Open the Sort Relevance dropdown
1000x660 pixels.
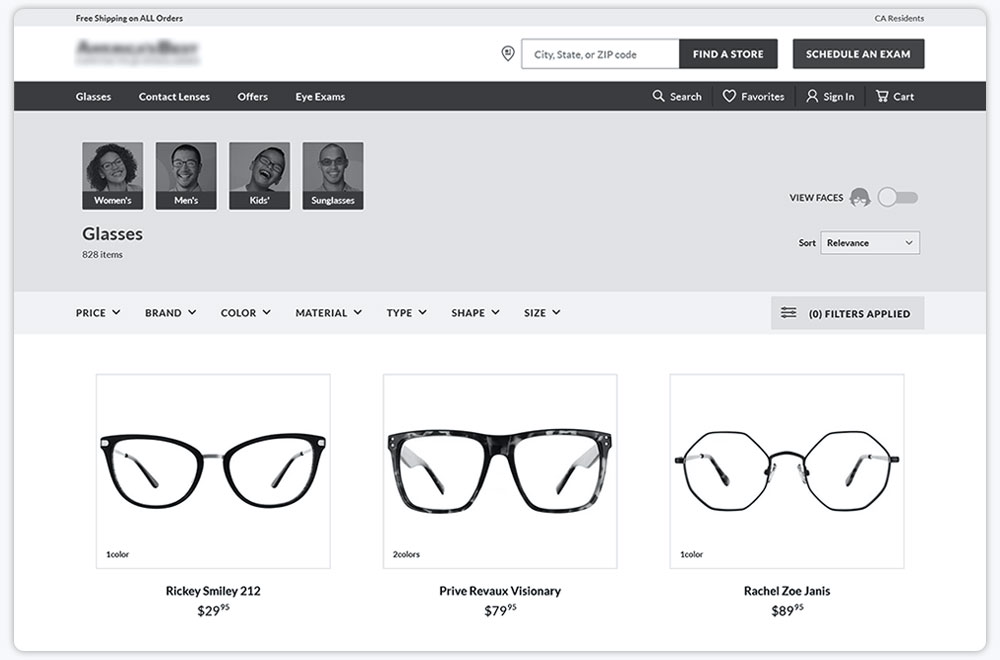click(869, 243)
